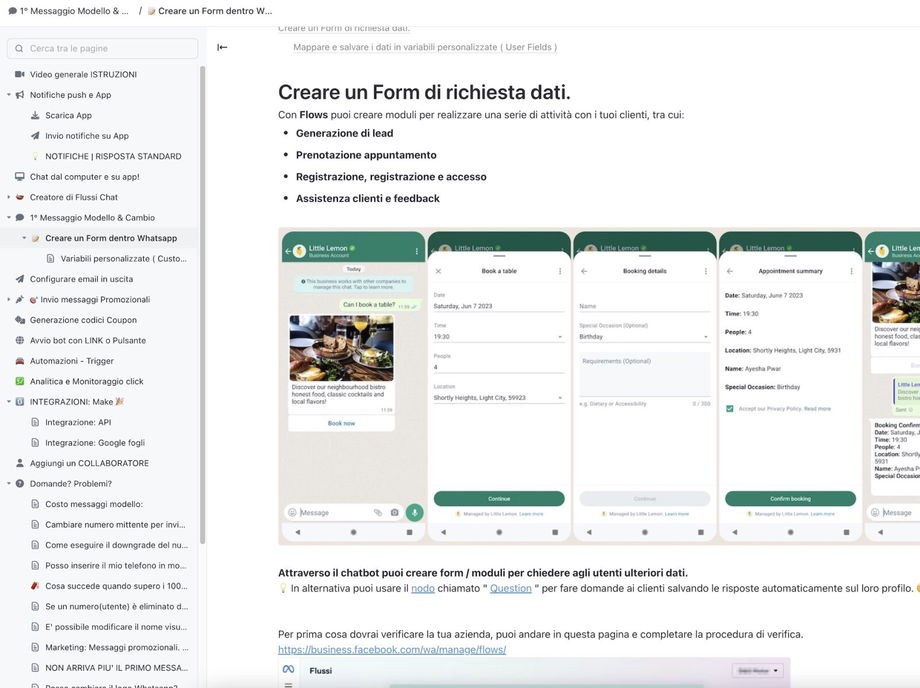This screenshot has width=920, height=688.
Task: Click the car icon beside Automazioni - Trigger
Action: [20, 361]
